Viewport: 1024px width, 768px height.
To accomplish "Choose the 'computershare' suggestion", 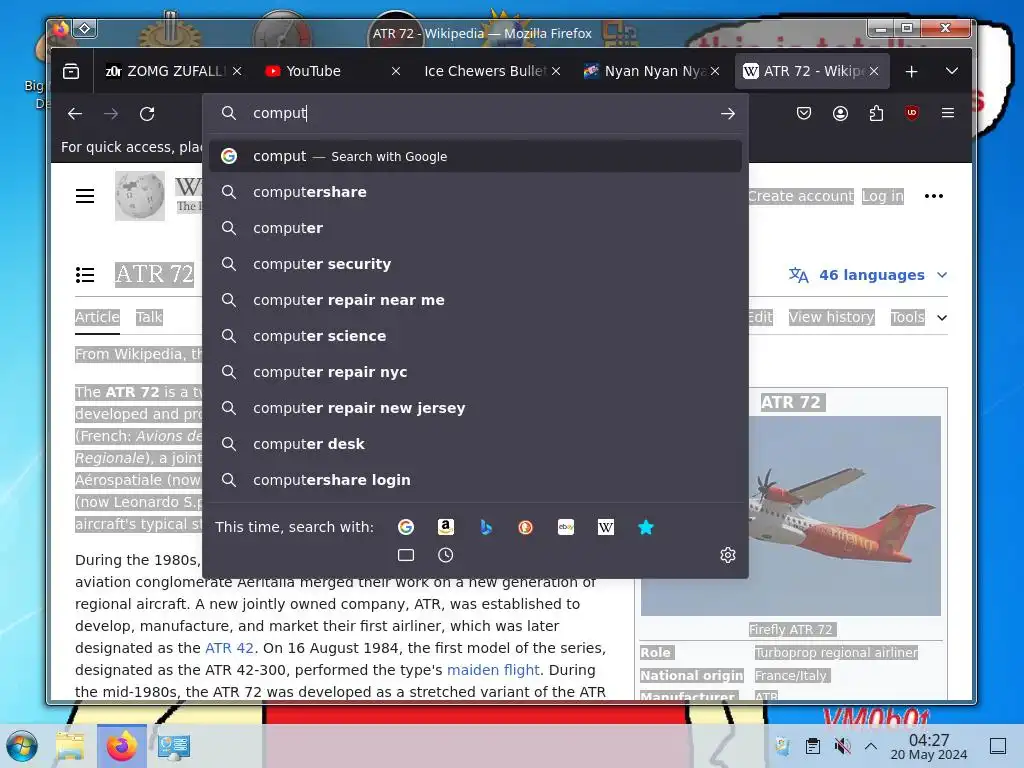I will click(x=475, y=192).
